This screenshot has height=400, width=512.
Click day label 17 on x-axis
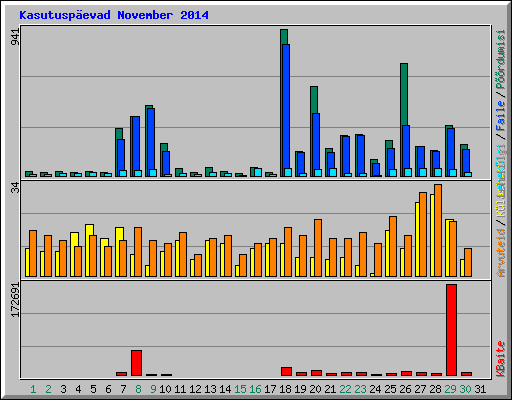270,389
